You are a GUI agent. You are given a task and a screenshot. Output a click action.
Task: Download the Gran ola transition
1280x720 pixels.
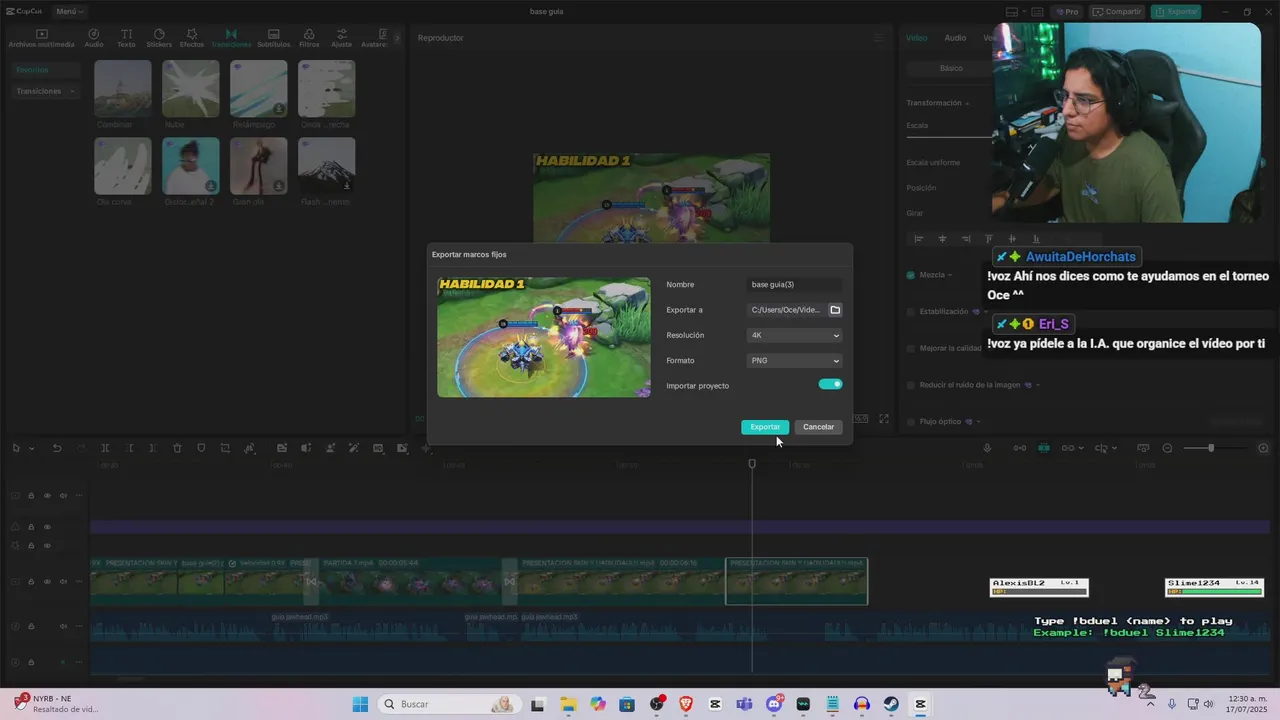(279, 185)
